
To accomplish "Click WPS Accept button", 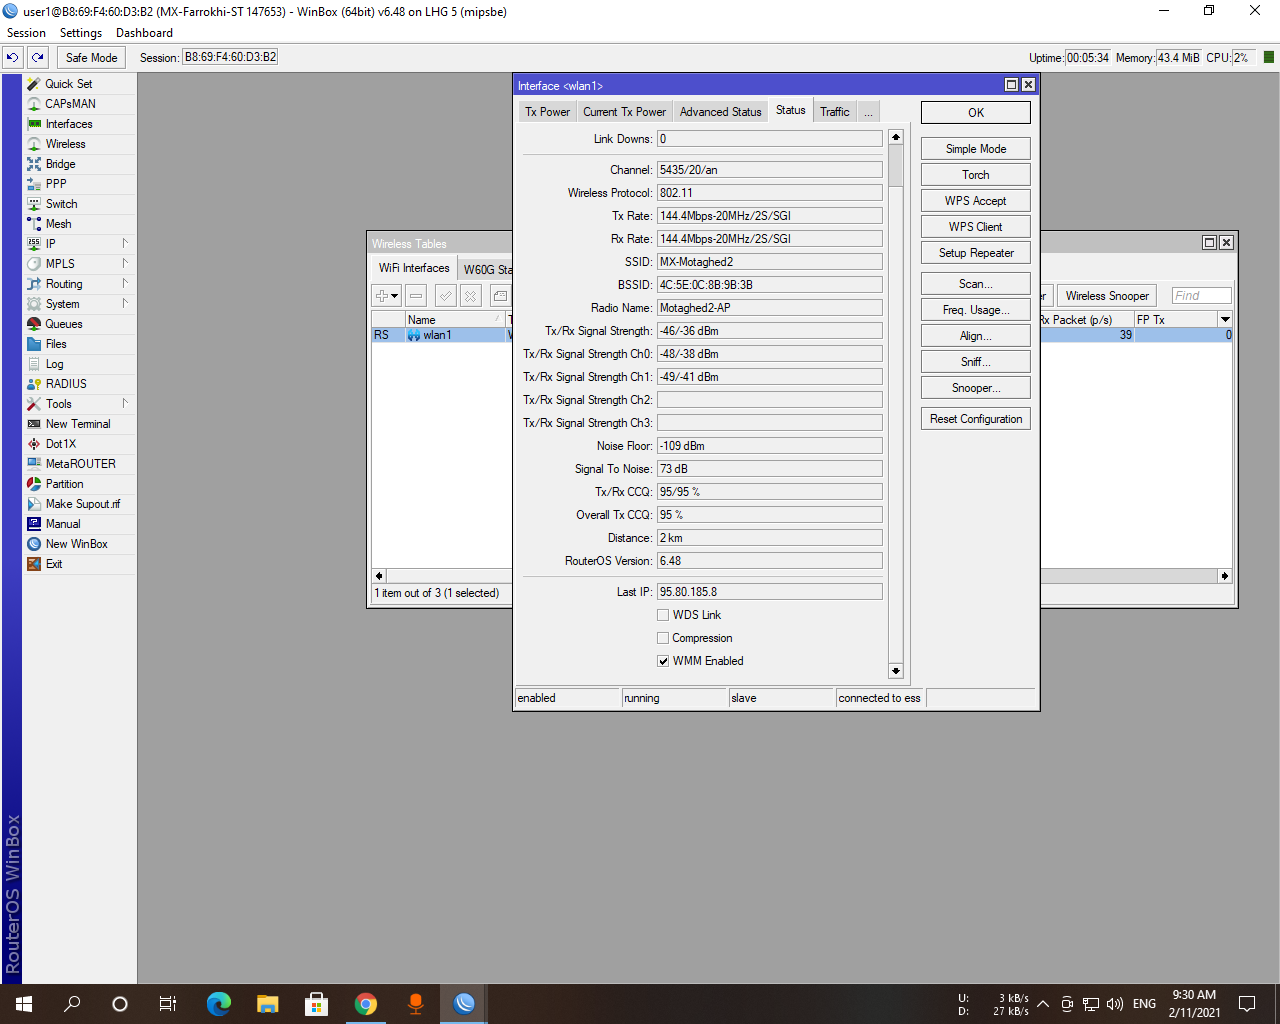I will pos(976,201).
